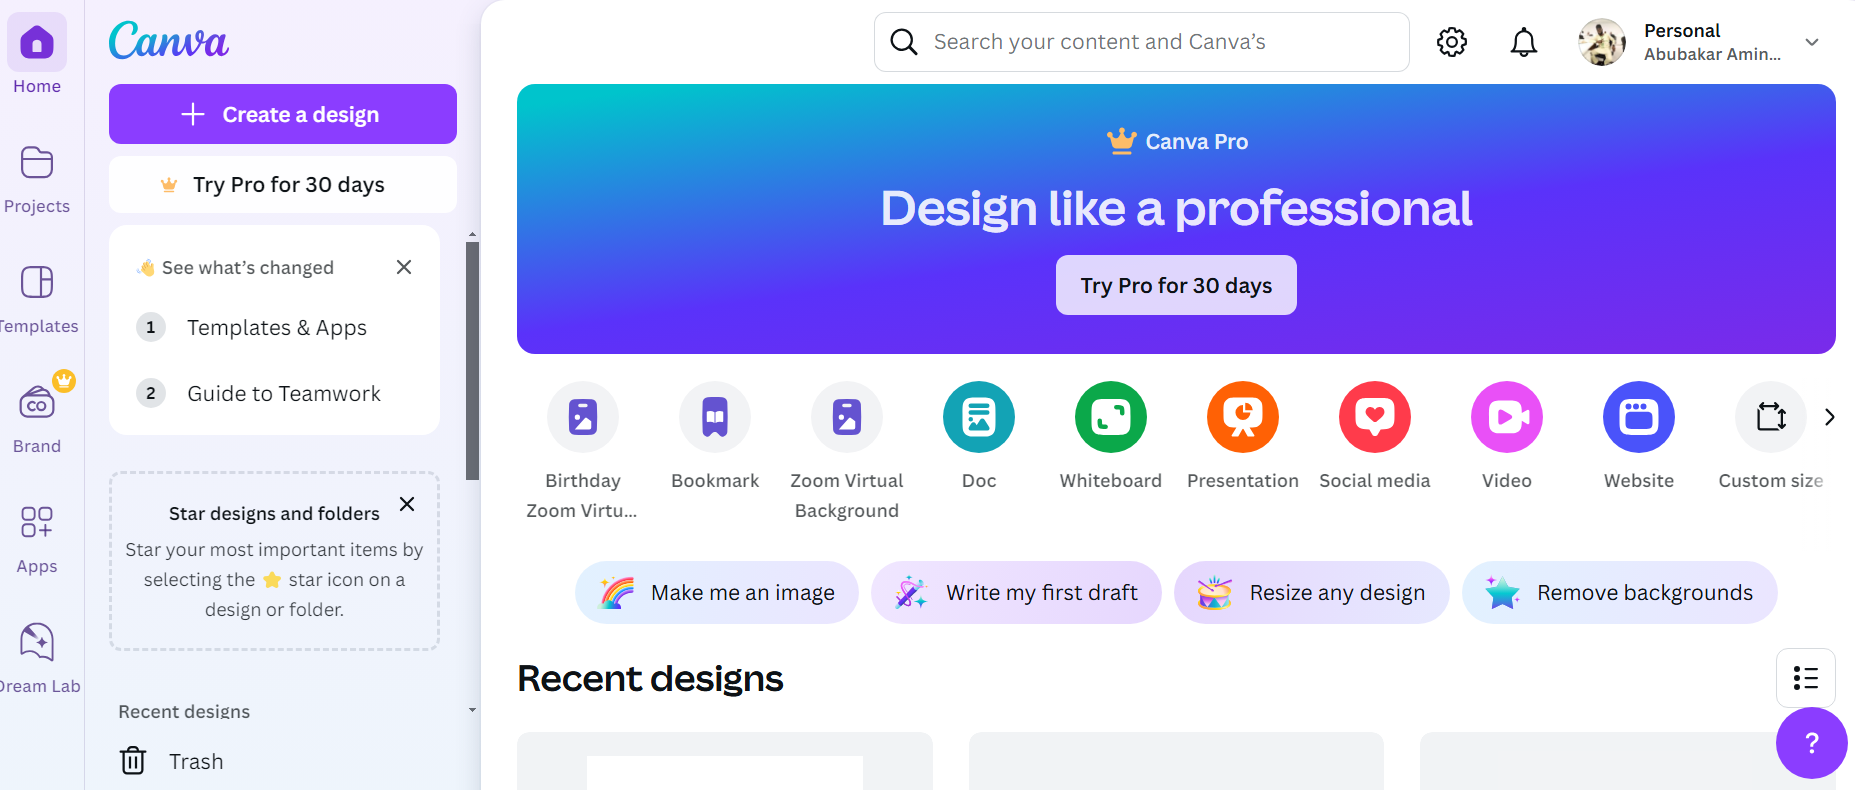Close the See what's changed panel
The image size is (1855, 790).
pyautogui.click(x=404, y=267)
